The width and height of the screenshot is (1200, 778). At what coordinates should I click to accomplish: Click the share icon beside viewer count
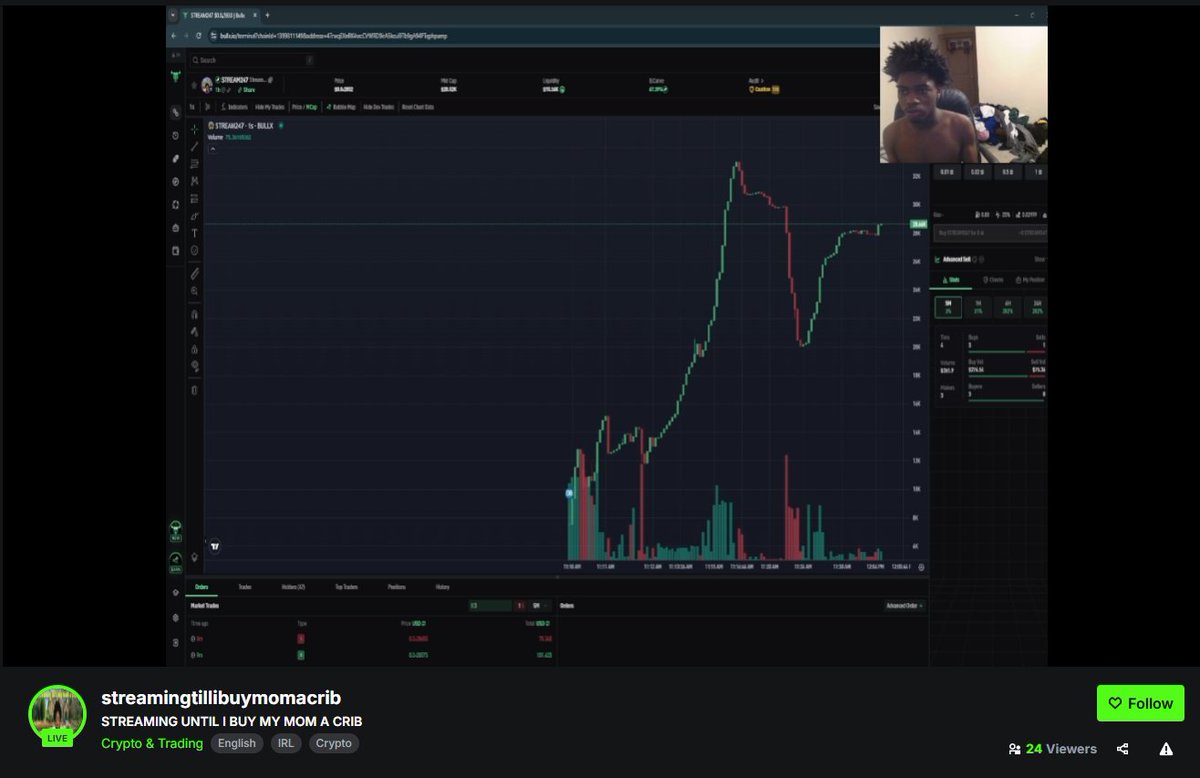(x=1123, y=749)
